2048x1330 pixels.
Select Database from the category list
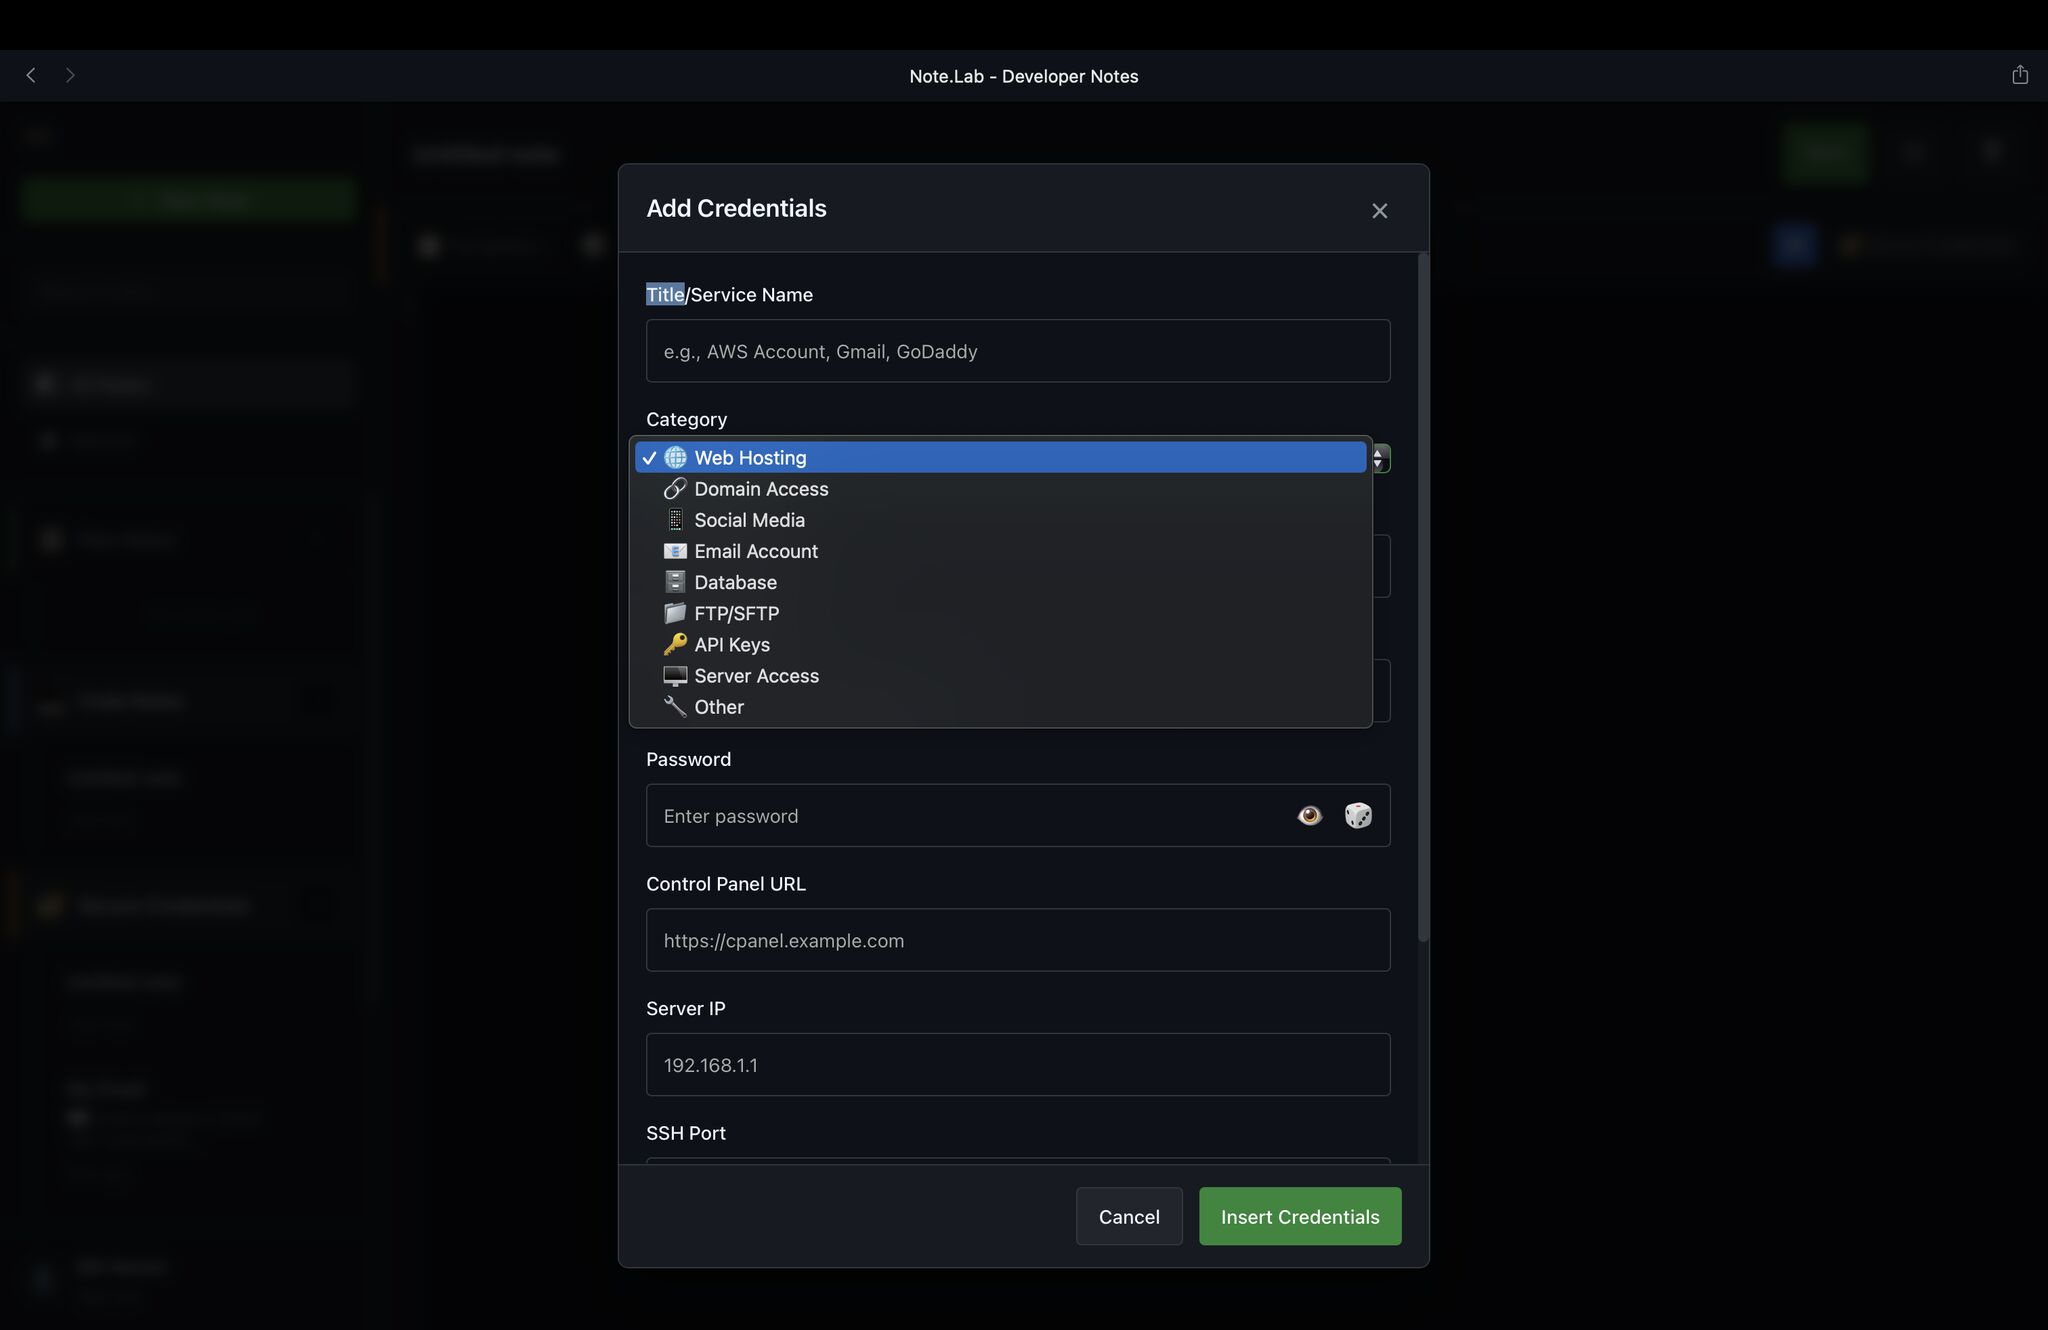[735, 582]
